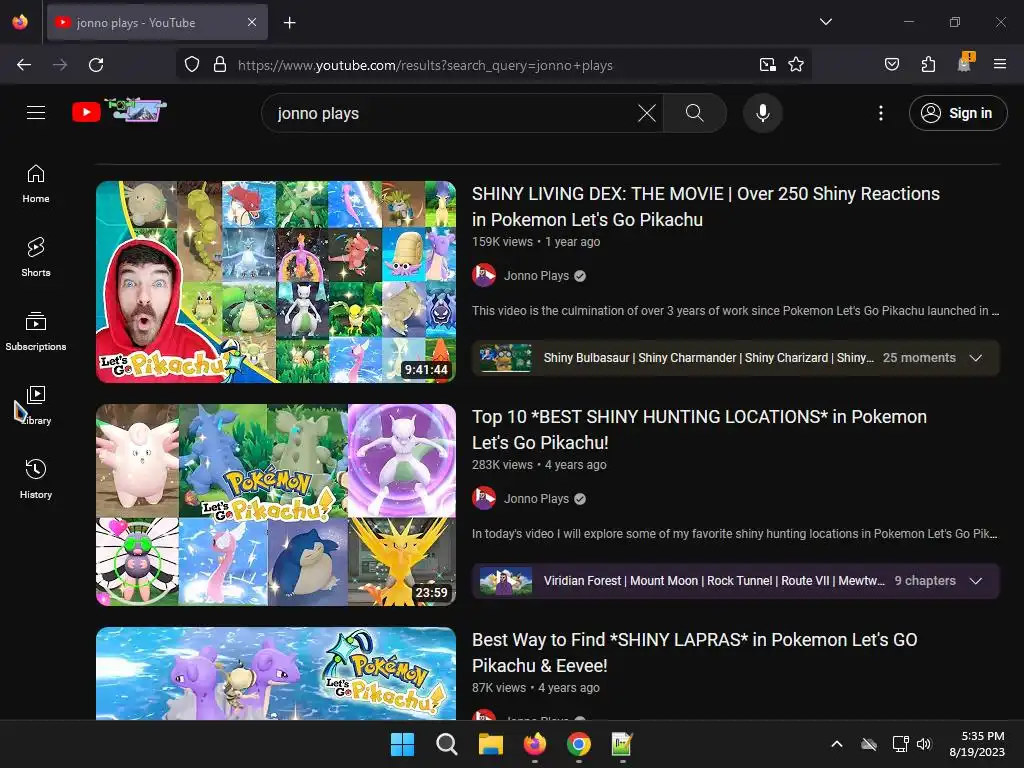Open Subscriptions in the sidebar
Screen dimensions: 1024x768
click(36, 332)
